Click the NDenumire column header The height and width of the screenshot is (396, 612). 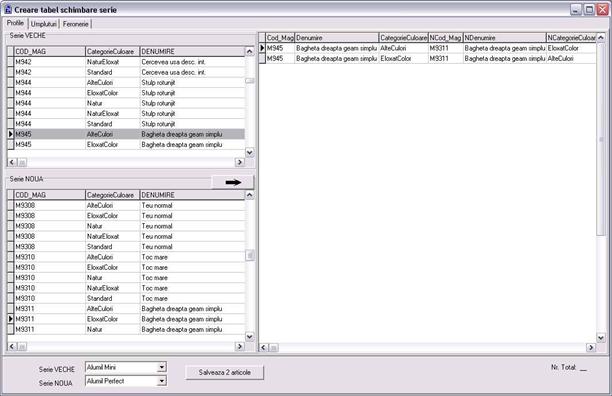(504, 38)
